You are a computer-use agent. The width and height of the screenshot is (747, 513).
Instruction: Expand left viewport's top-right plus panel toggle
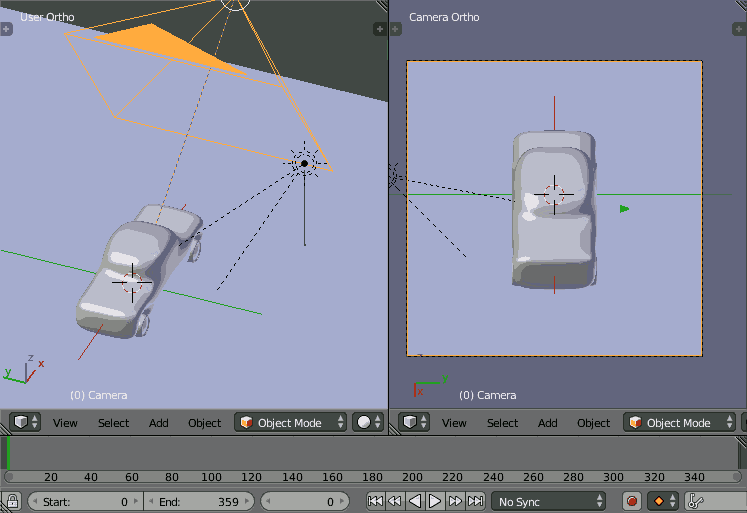pos(380,29)
